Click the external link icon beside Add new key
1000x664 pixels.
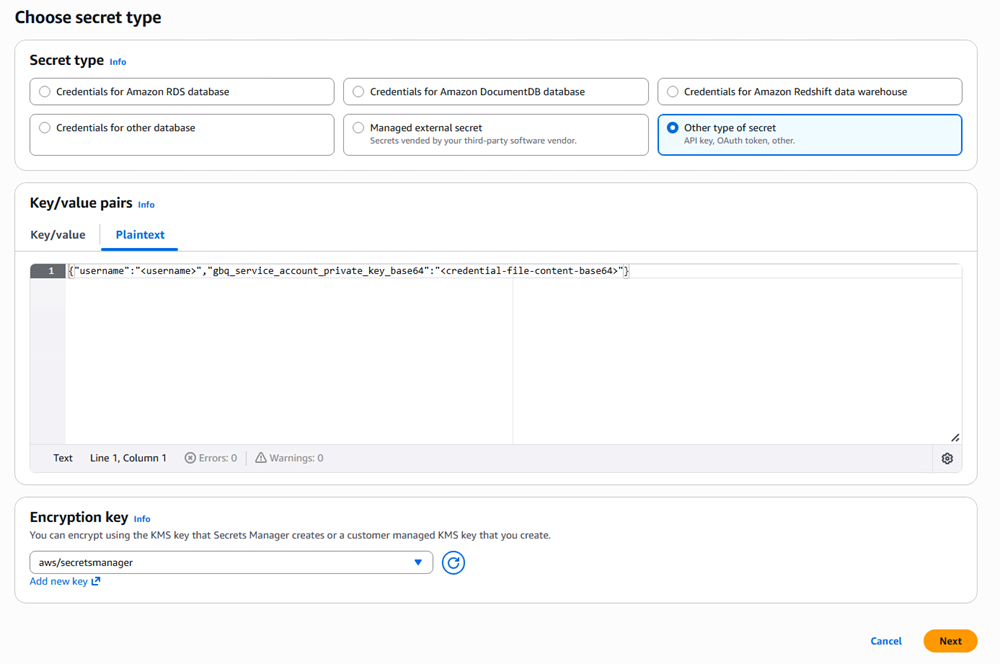pos(96,581)
